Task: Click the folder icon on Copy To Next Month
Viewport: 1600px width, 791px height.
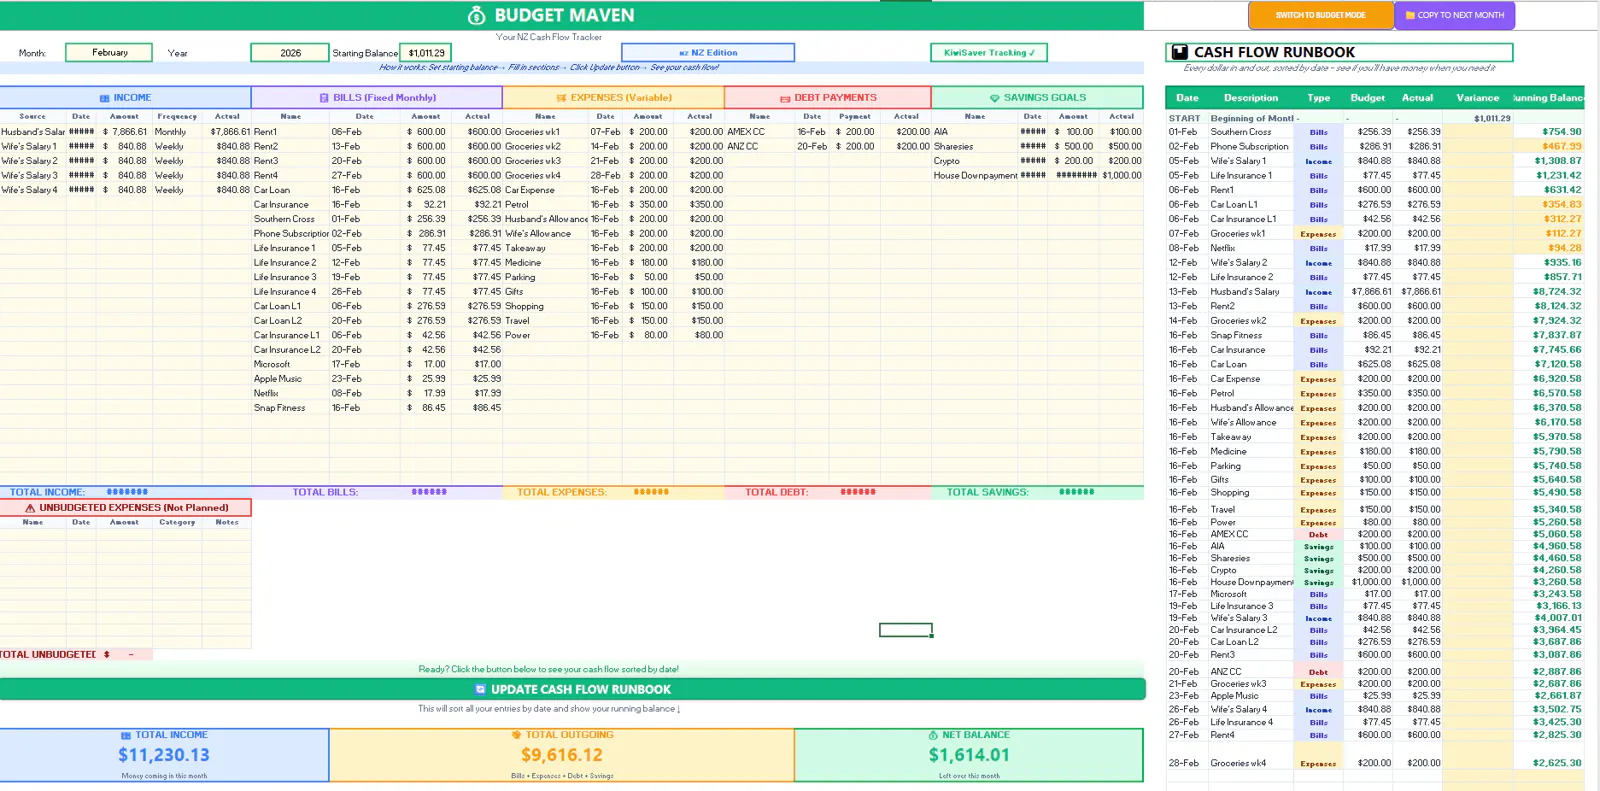Action: click(x=1410, y=15)
